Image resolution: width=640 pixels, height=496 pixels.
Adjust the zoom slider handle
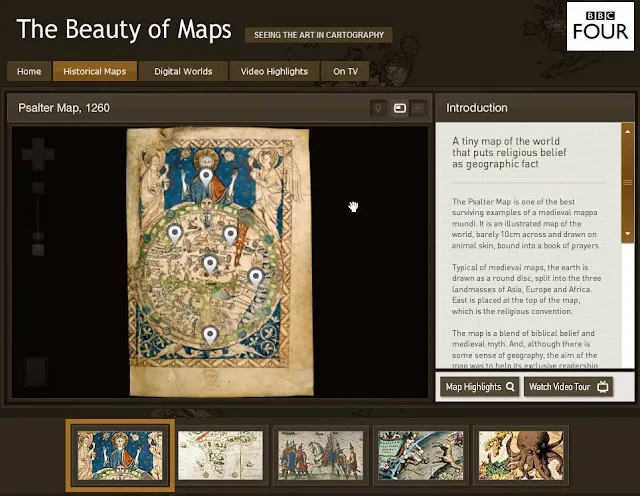(38, 236)
